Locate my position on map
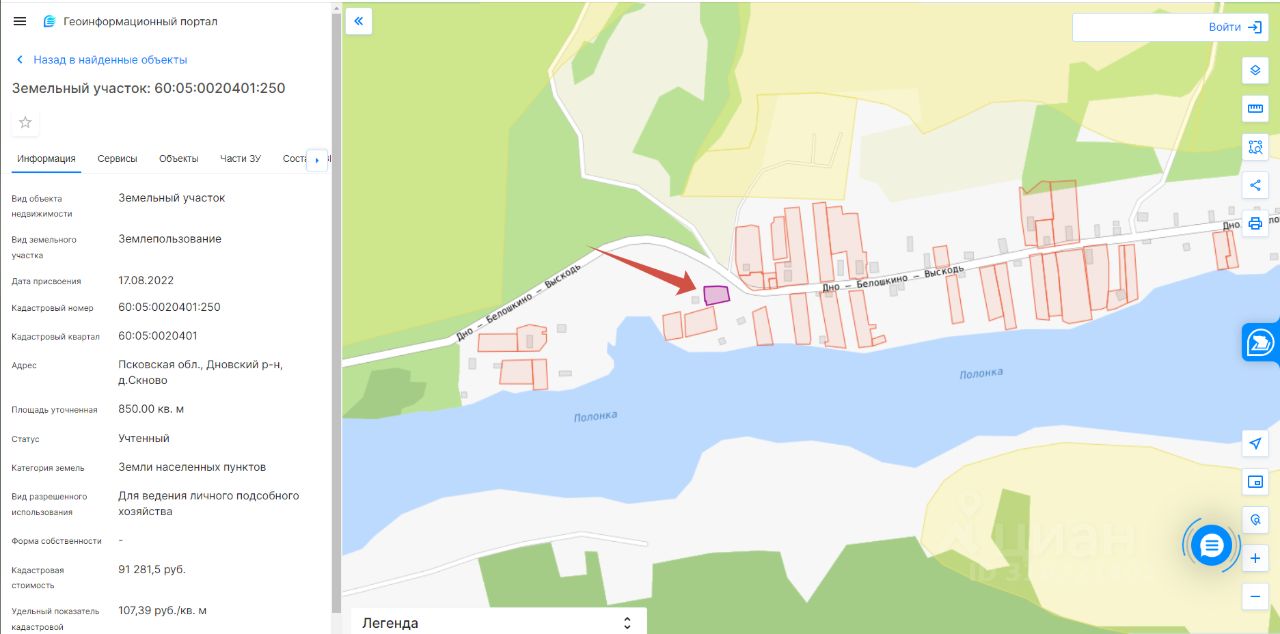The width and height of the screenshot is (1280, 634). [x=1255, y=443]
